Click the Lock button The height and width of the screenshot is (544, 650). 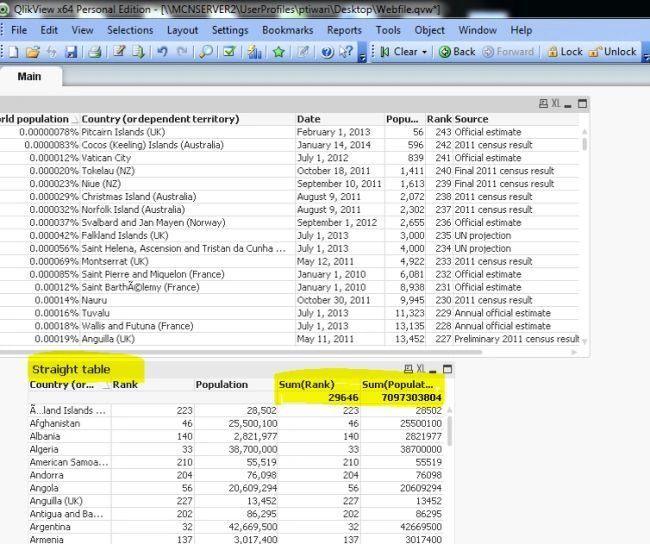(565, 52)
